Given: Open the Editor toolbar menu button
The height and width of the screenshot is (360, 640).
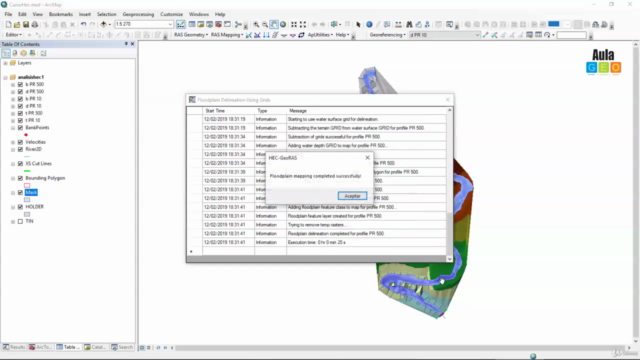Looking at the screenshot, I should click(14, 35).
